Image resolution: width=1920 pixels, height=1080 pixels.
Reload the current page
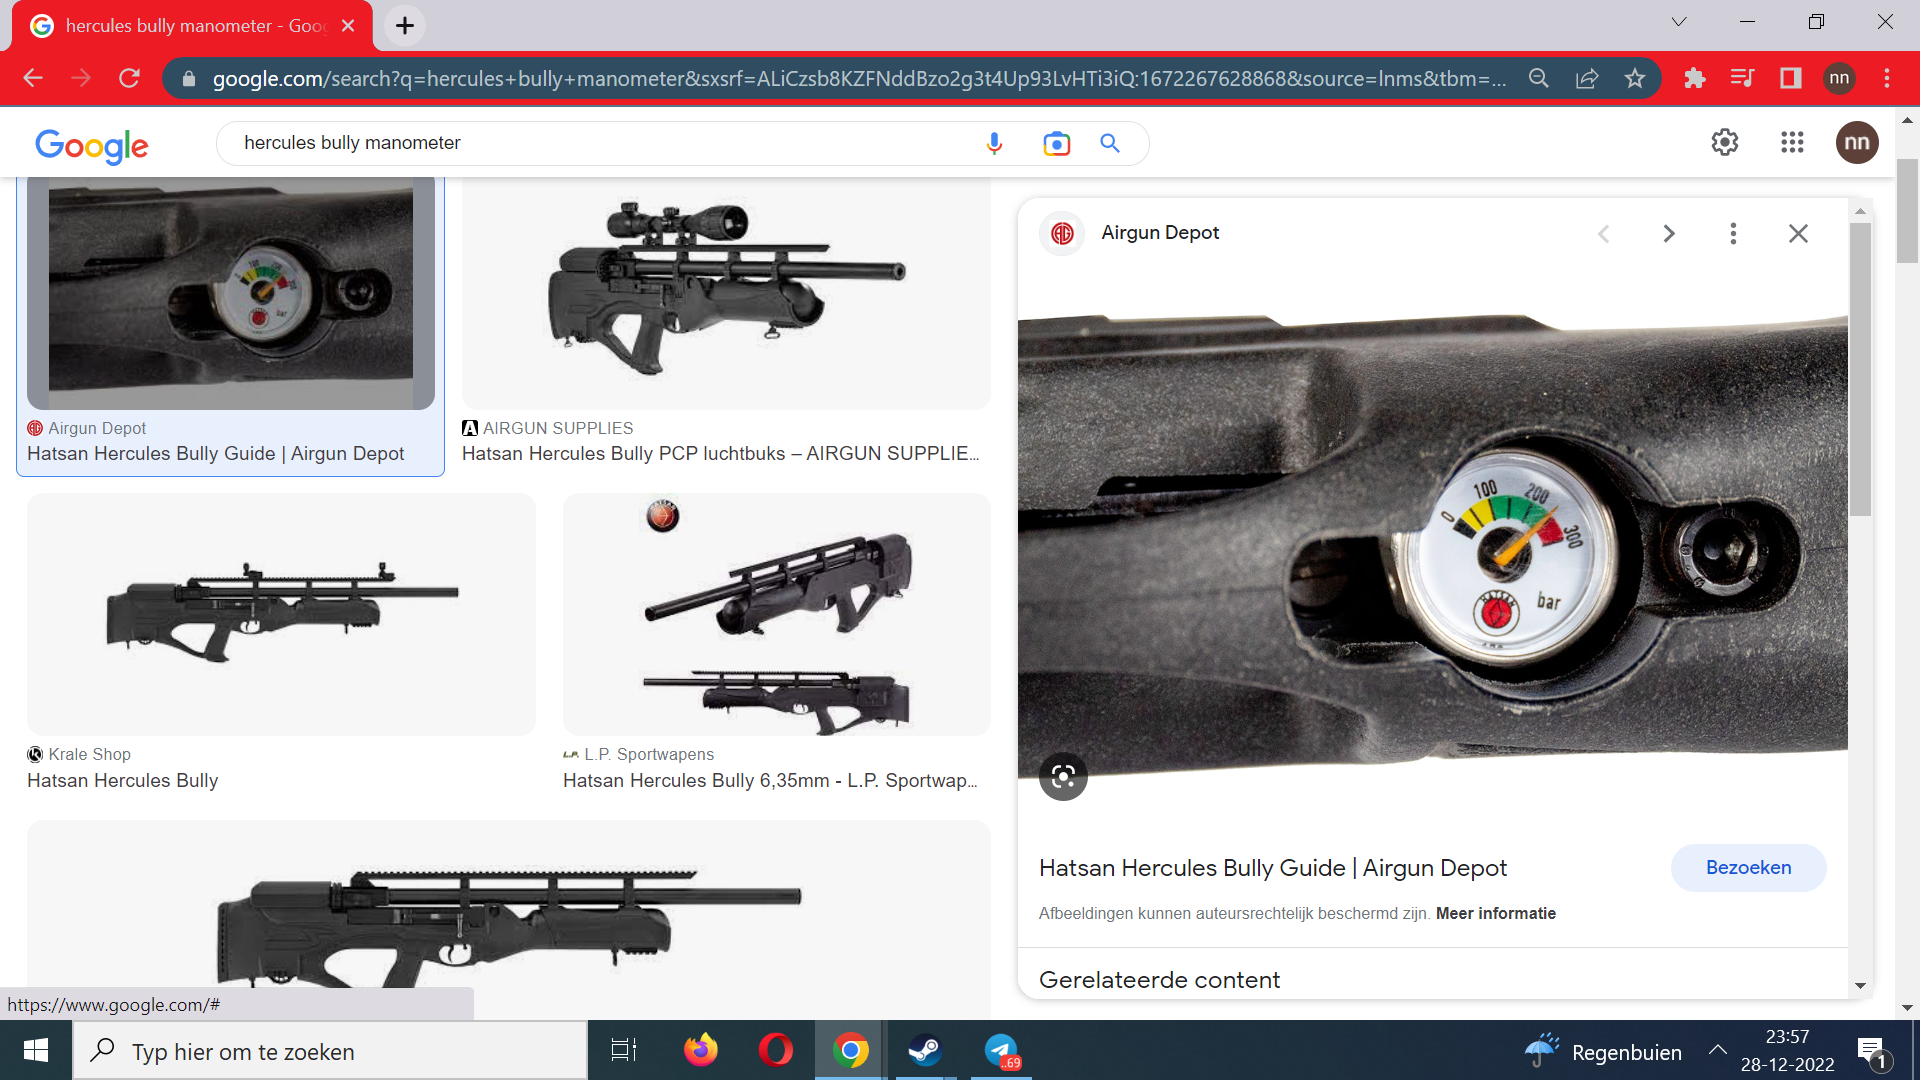click(x=130, y=78)
